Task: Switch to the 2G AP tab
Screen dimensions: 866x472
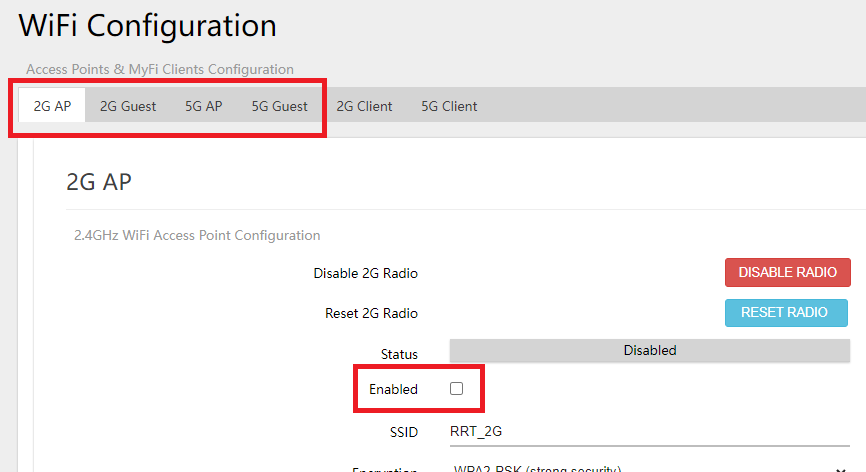Action: click(52, 106)
